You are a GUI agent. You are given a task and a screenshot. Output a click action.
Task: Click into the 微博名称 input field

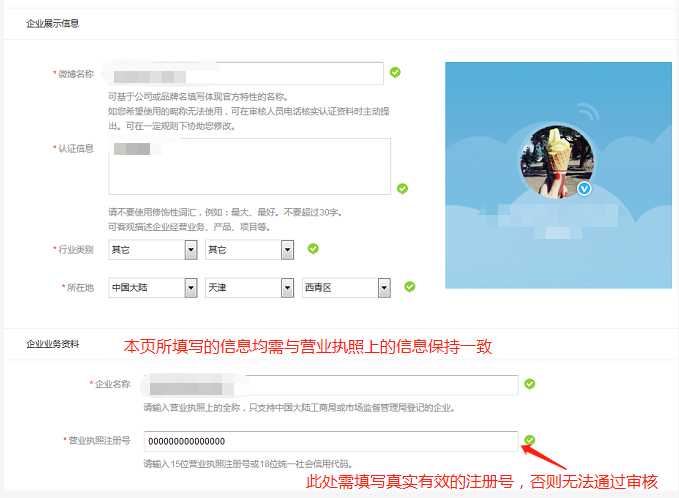[246, 74]
